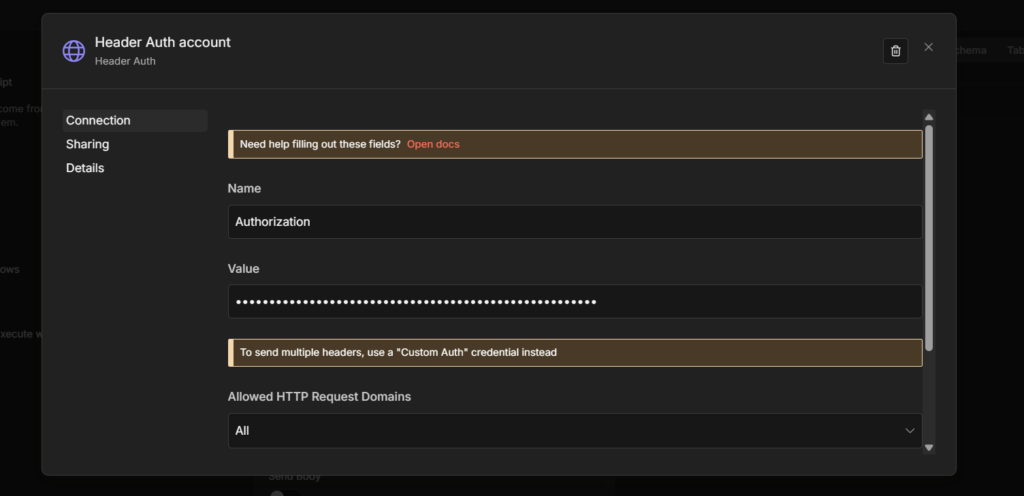The image size is (1024, 496).
Task: Focus the Name field containing Authorization
Action: pyautogui.click(x=574, y=222)
